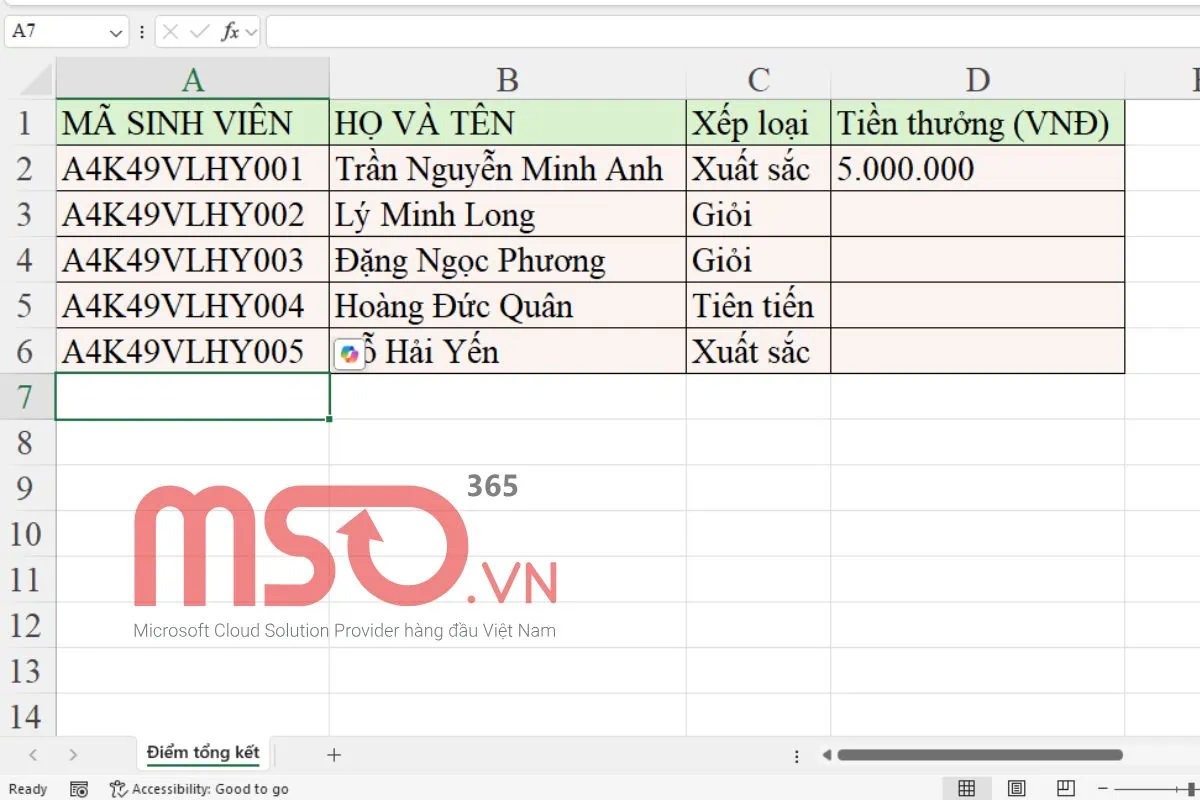Click the horizontal scrollbar at the bottom
Viewport: 1200px width, 800px height.
pos(980,755)
